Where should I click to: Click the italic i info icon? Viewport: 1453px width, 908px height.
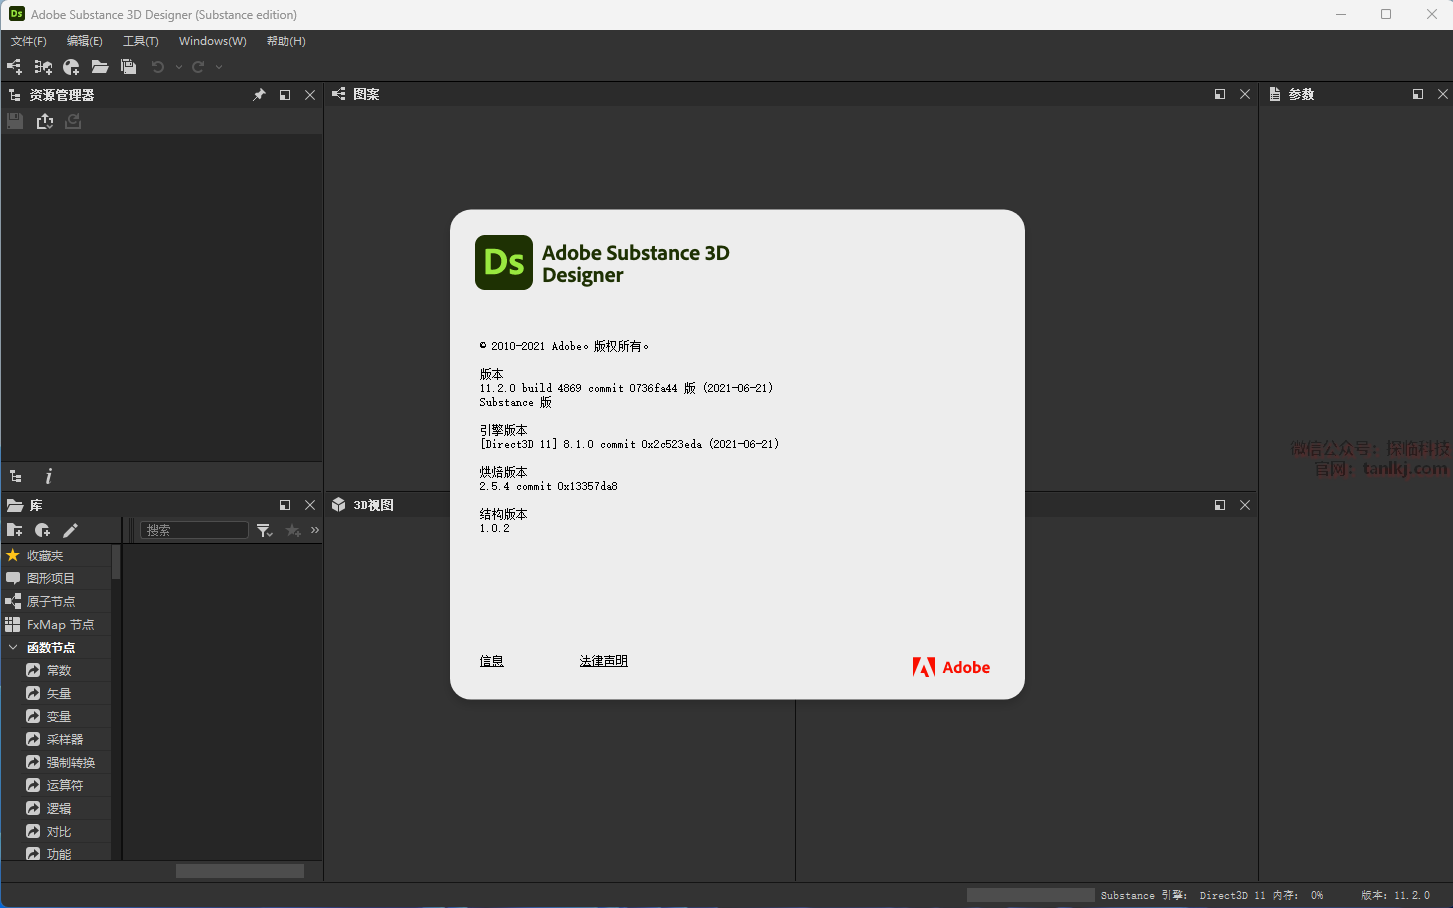[48, 477]
